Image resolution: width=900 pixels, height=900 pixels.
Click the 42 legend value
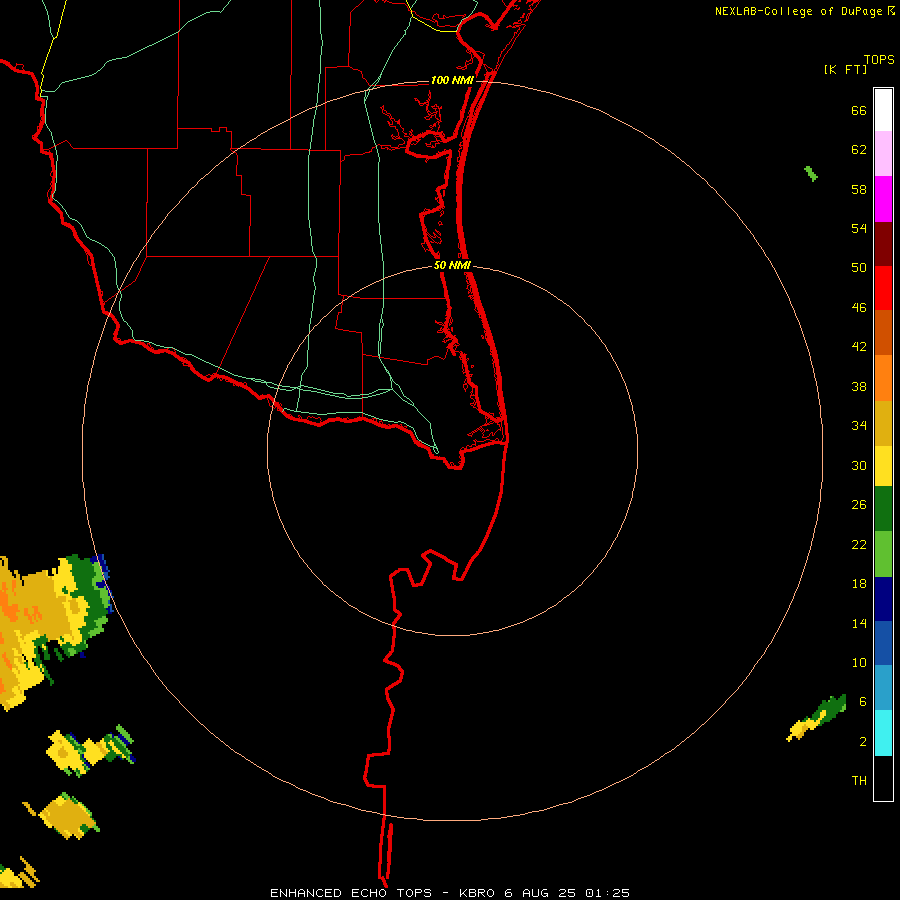click(859, 347)
